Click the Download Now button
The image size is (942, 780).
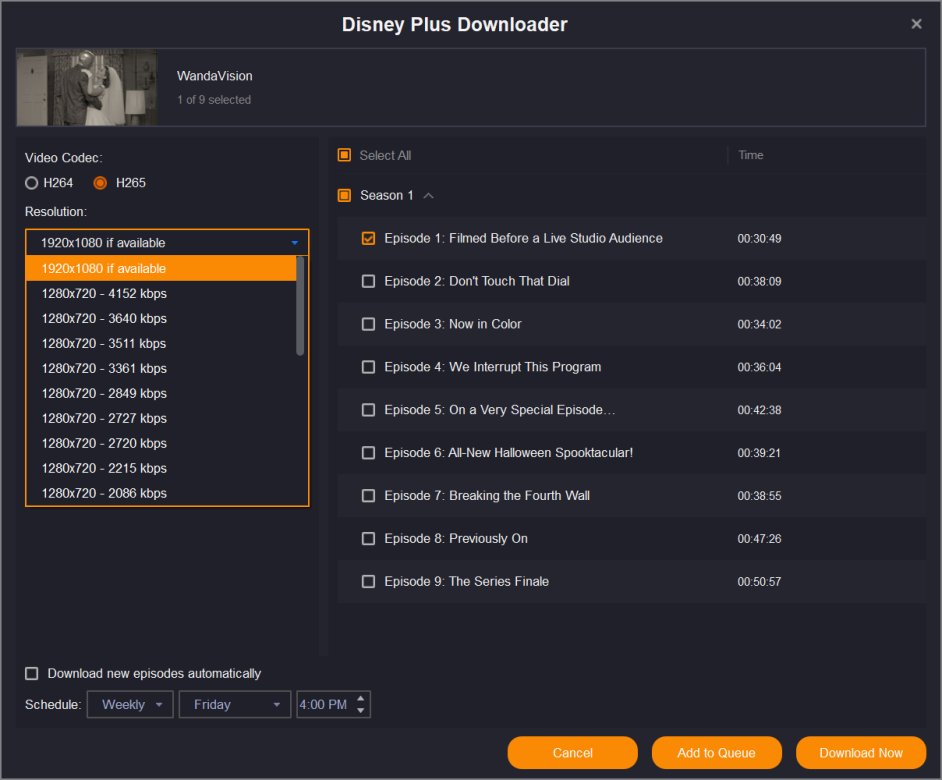click(x=860, y=753)
